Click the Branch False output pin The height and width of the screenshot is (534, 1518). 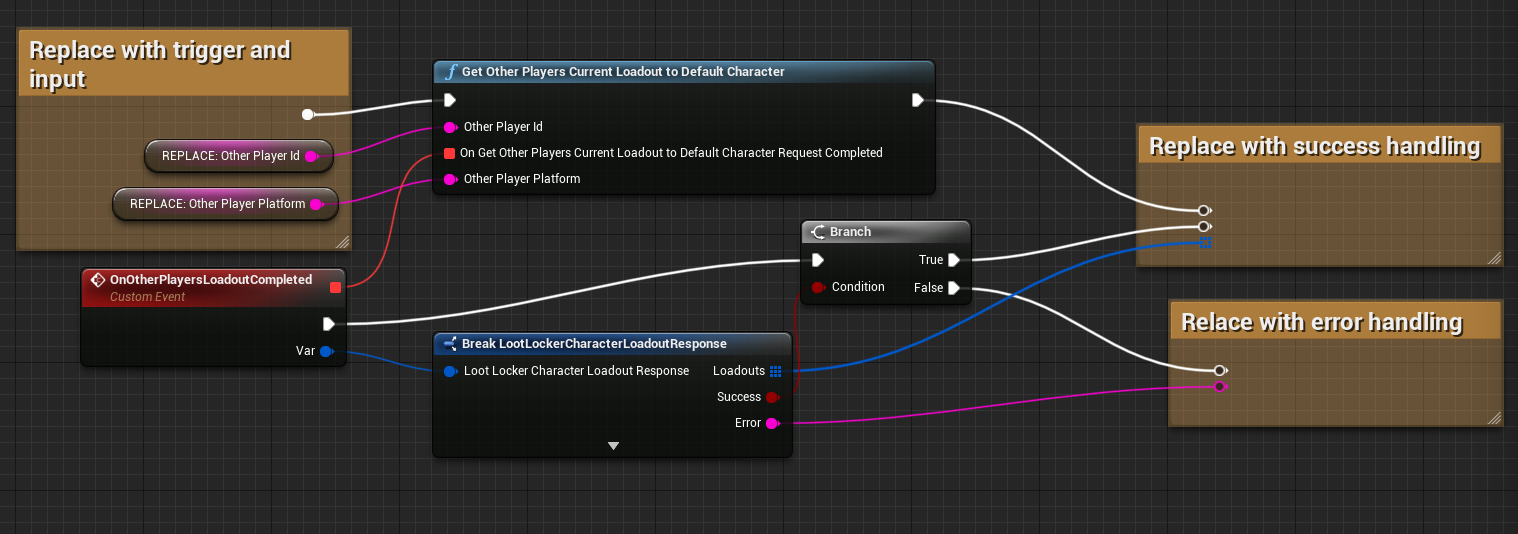click(953, 288)
